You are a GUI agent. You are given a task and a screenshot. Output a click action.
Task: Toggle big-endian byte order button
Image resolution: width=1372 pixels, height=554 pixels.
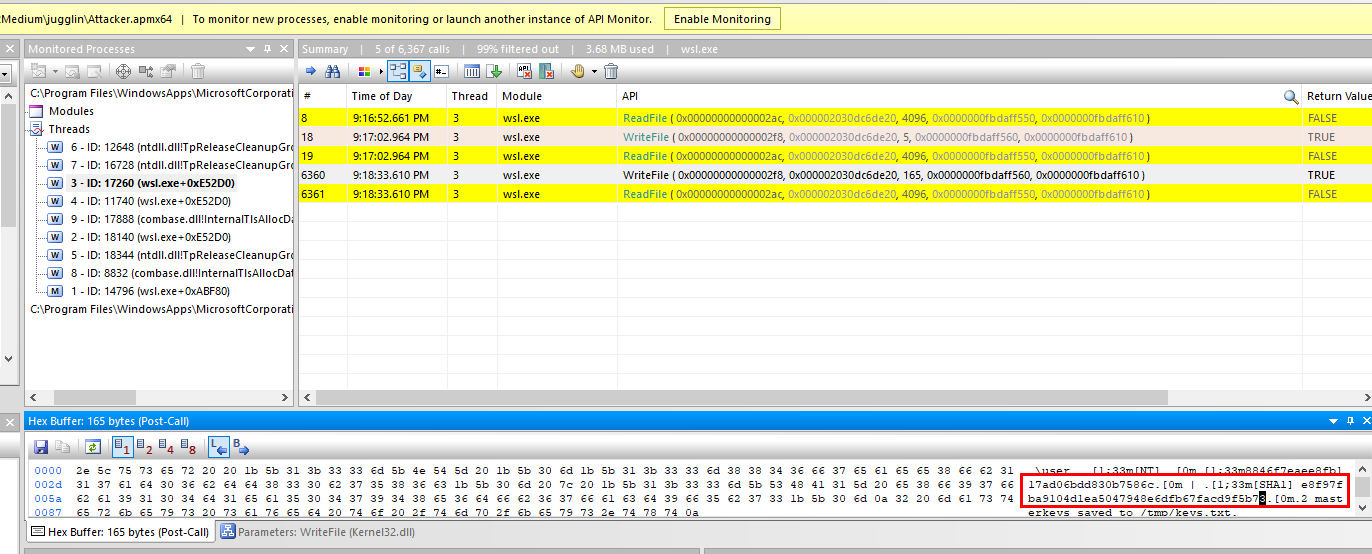[241, 447]
